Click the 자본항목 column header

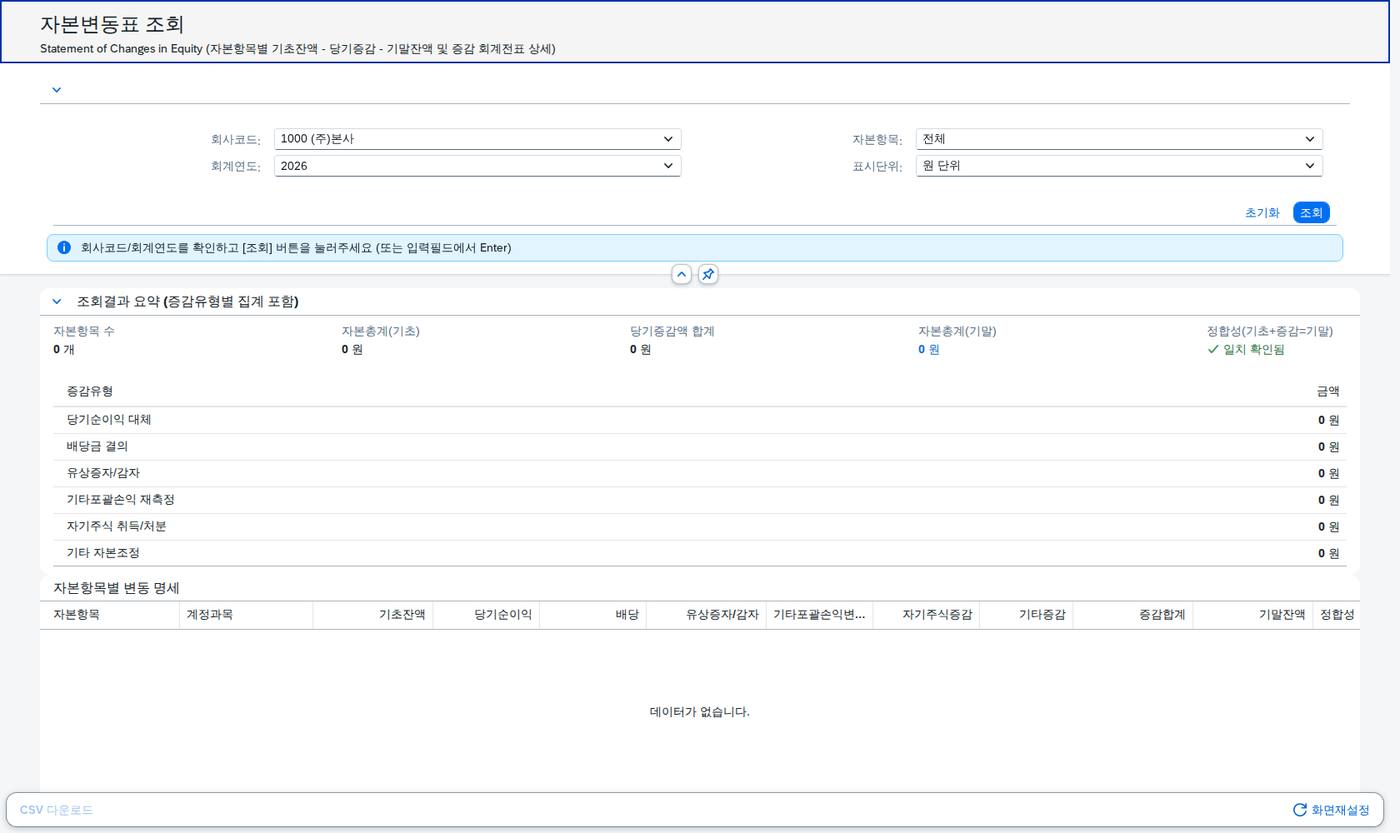coord(110,615)
